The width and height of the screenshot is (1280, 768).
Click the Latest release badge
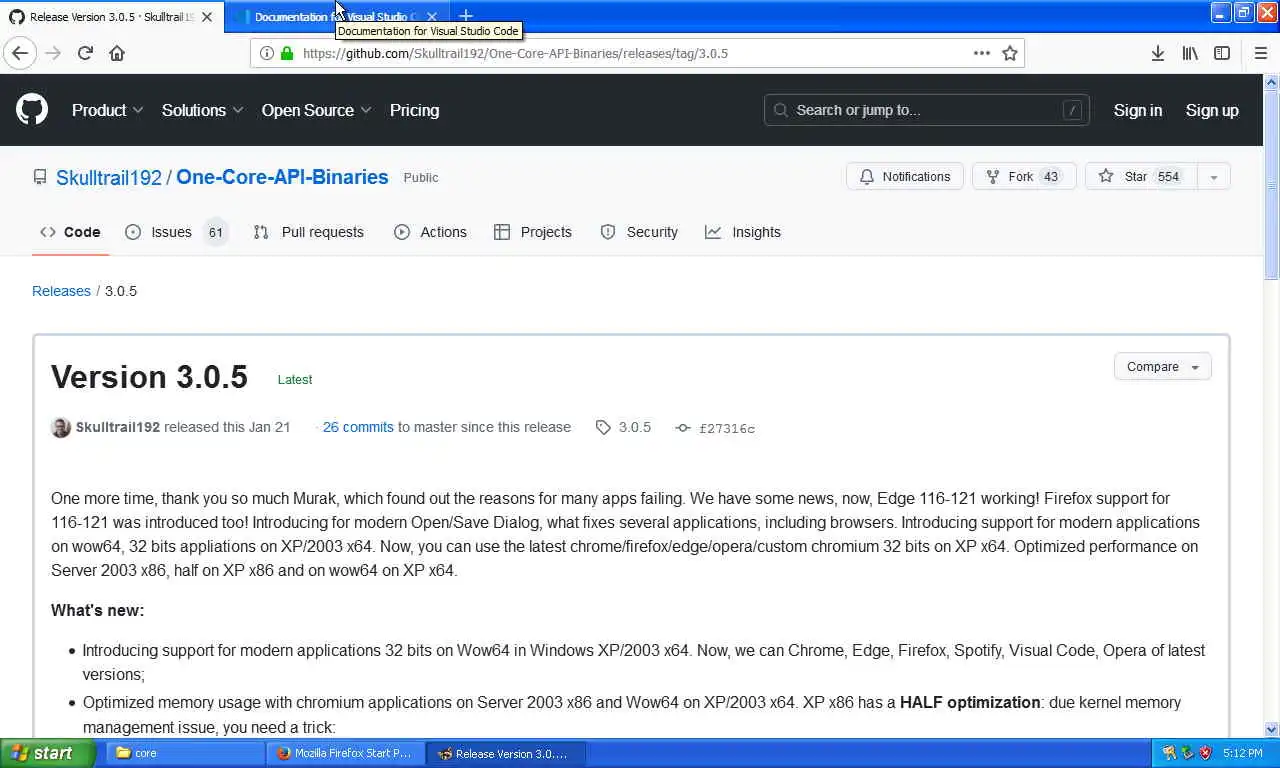click(x=295, y=379)
